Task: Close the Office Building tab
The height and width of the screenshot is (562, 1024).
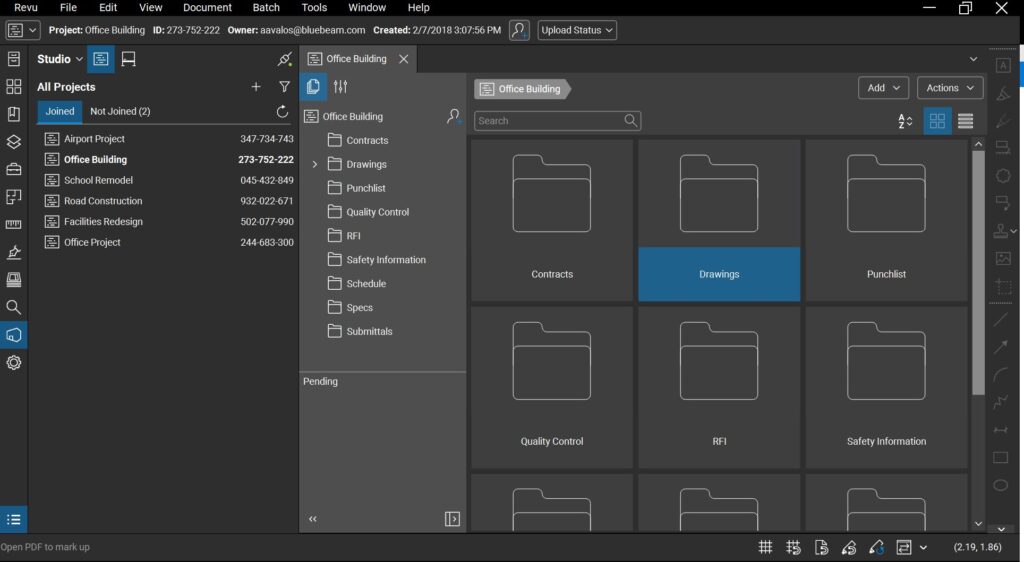Action: point(404,59)
